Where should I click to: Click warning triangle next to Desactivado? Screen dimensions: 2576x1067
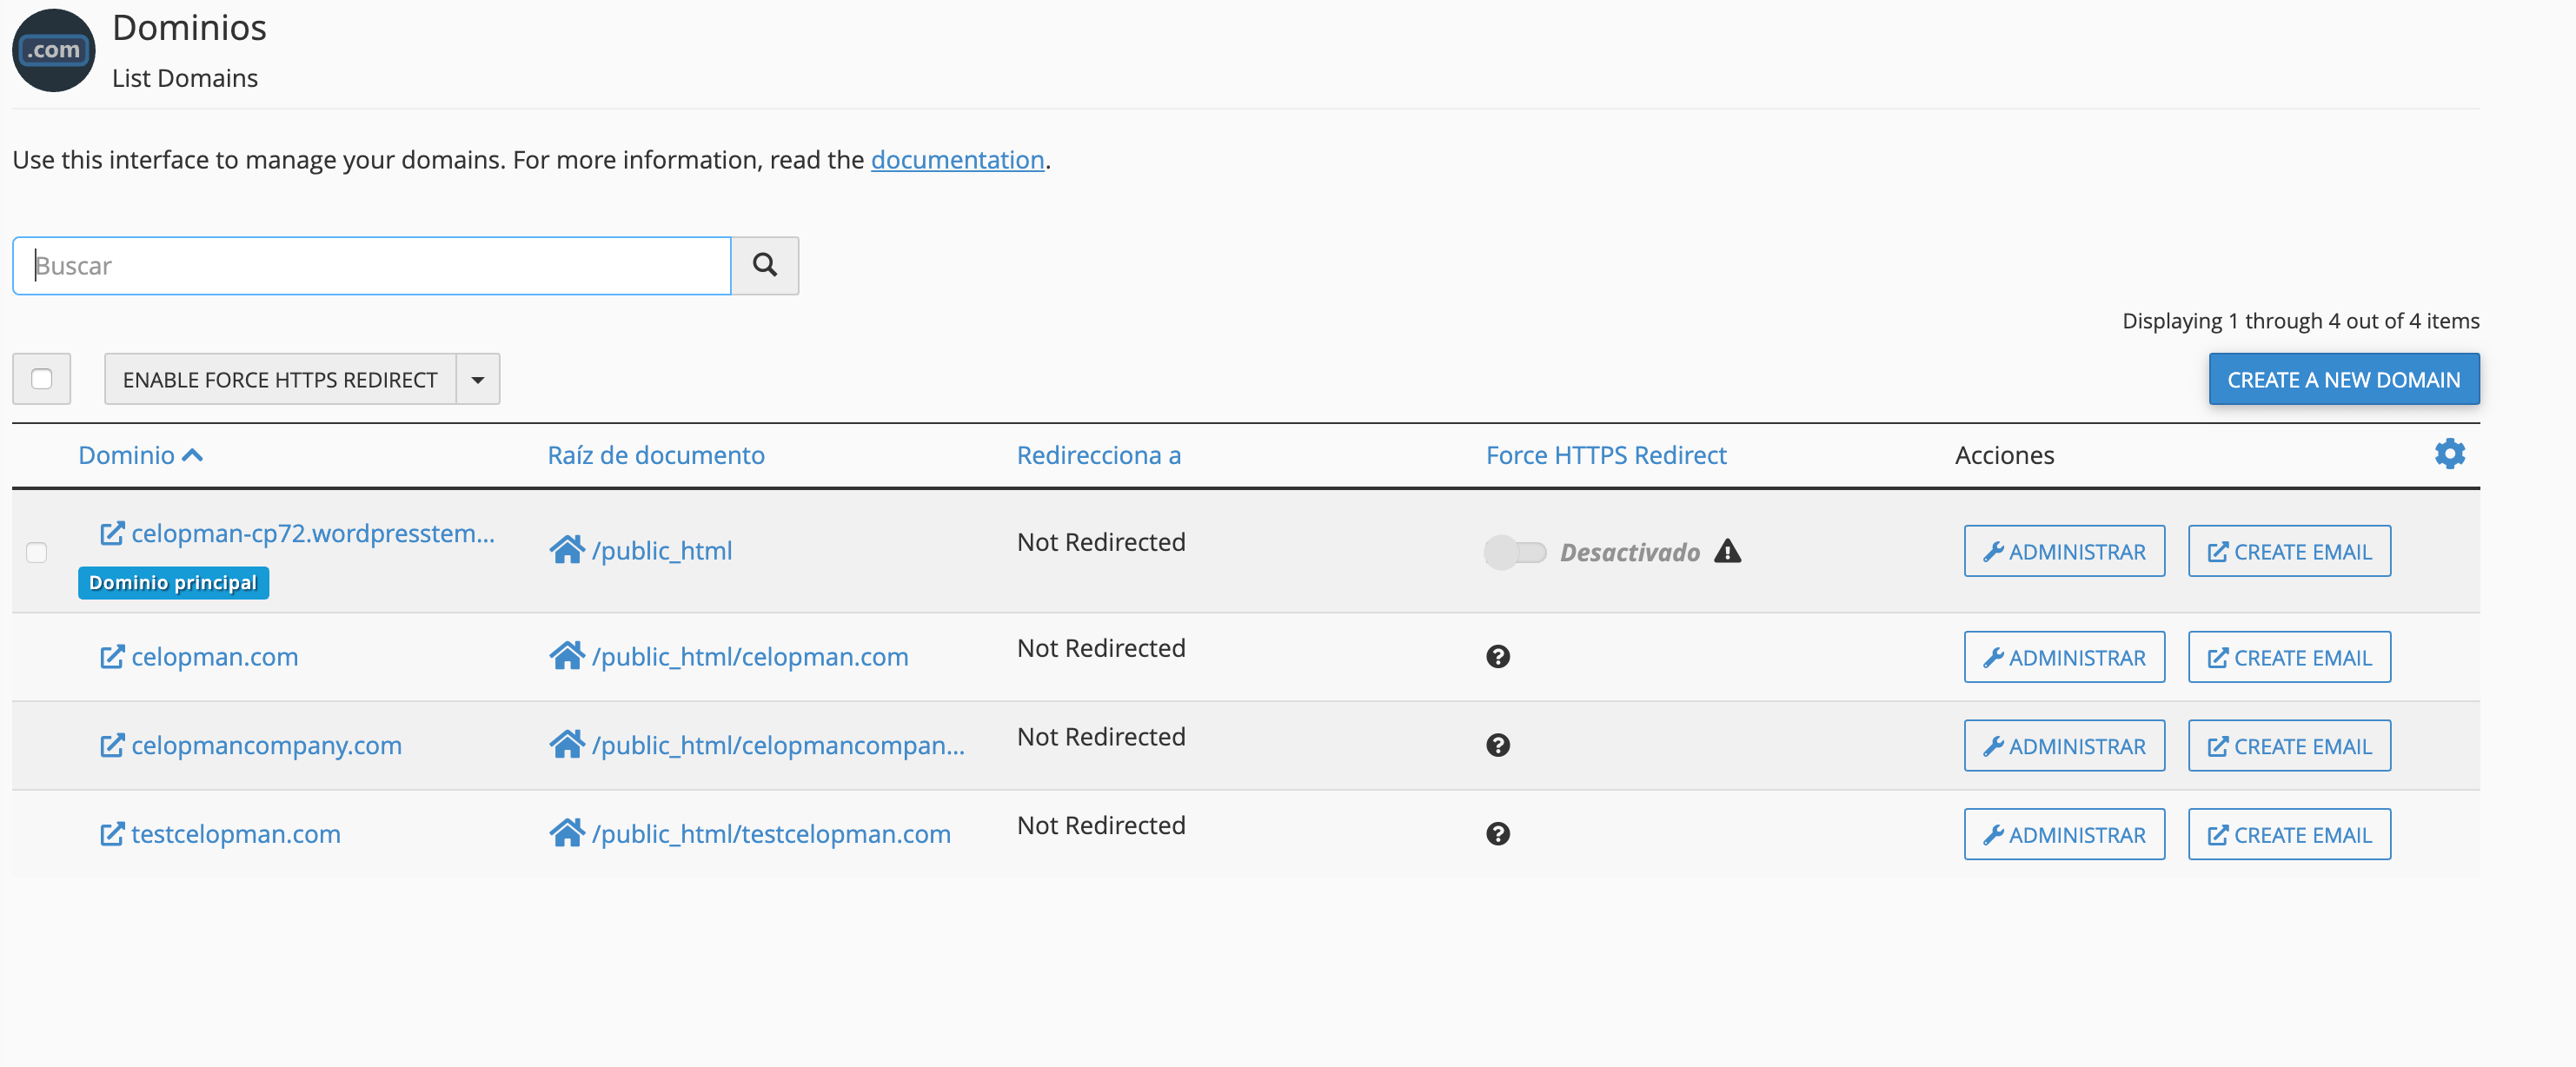coord(1727,551)
